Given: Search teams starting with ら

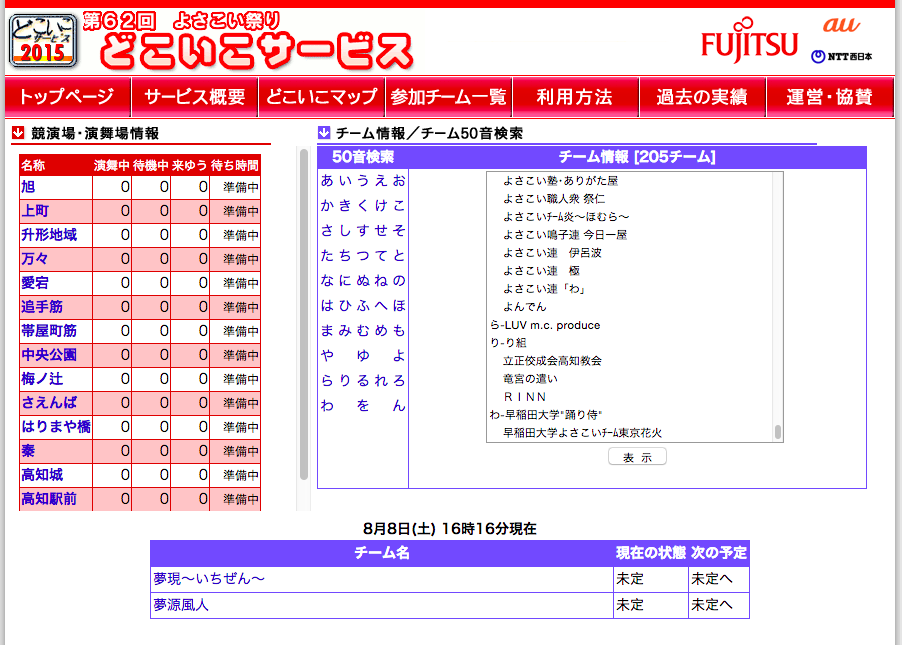Looking at the screenshot, I should [x=327, y=380].
